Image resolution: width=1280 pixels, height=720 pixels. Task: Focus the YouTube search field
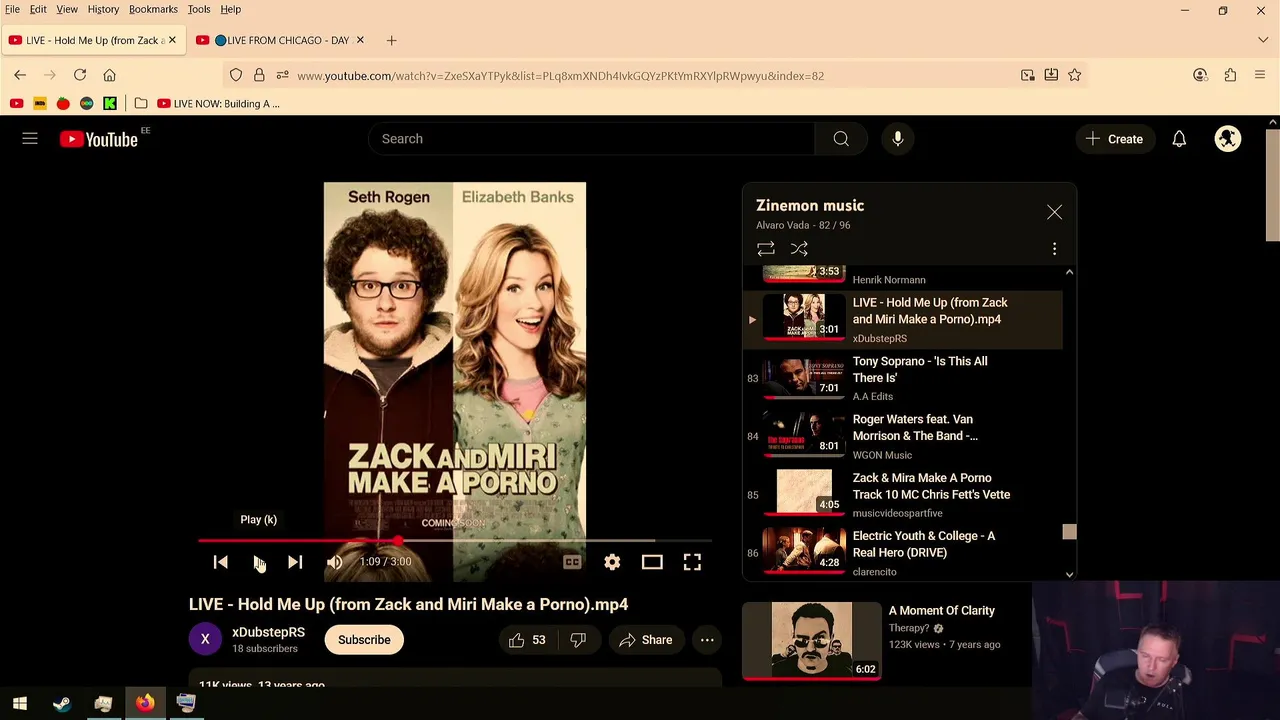(x=592, y=139)
